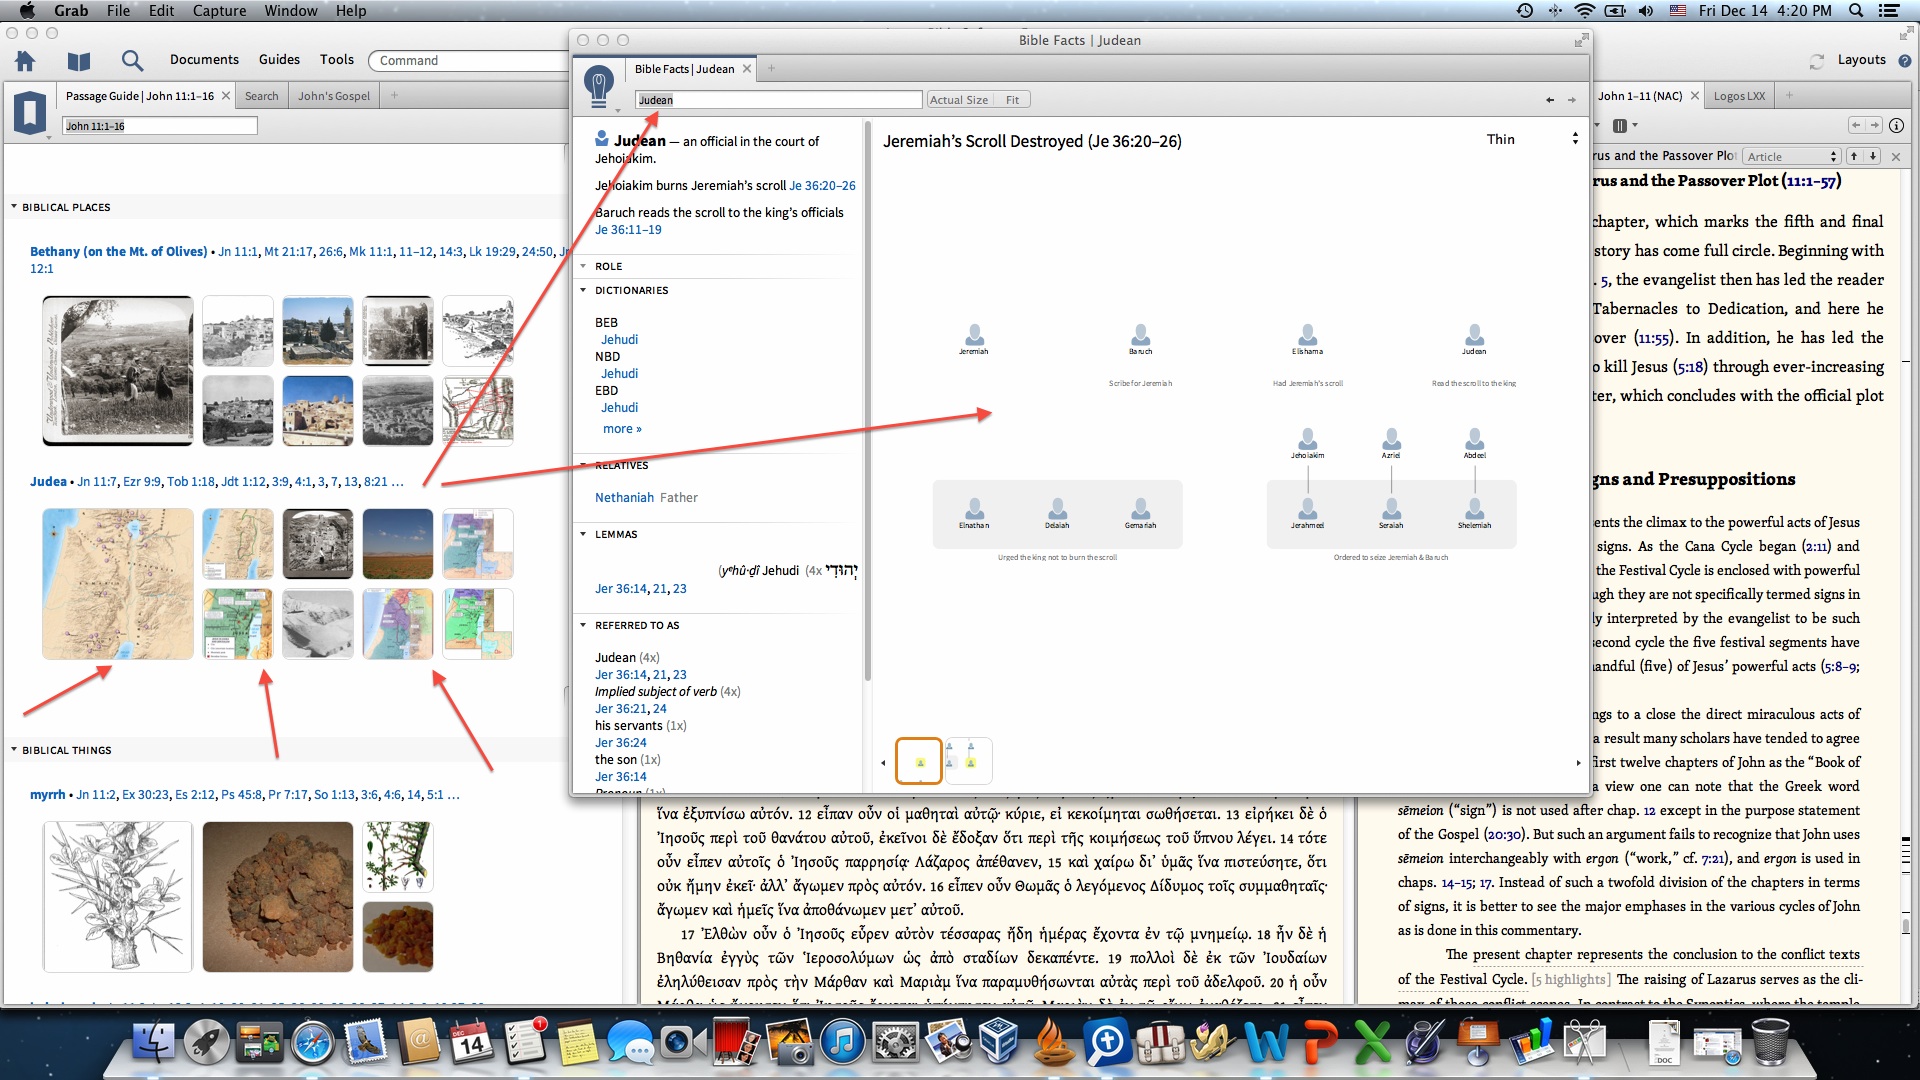The height and width of the screenshot is (1080, 1920).
Task: Expand the Role section triangle
Action: click(584, 266)
